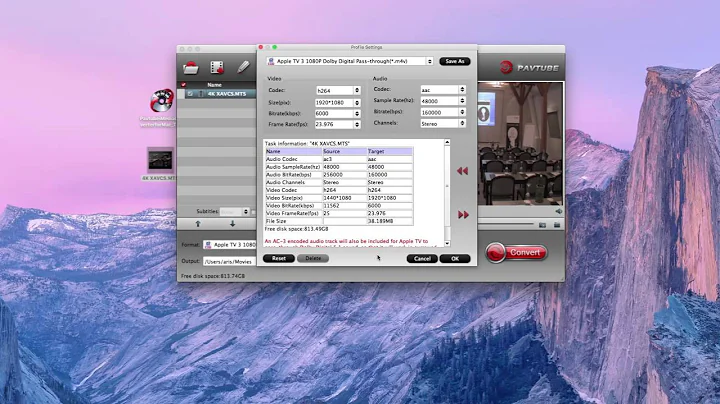Screen dimensions: 720x404
Task: Click the add video filmstrip icon
Action: (x=217, y=67)
